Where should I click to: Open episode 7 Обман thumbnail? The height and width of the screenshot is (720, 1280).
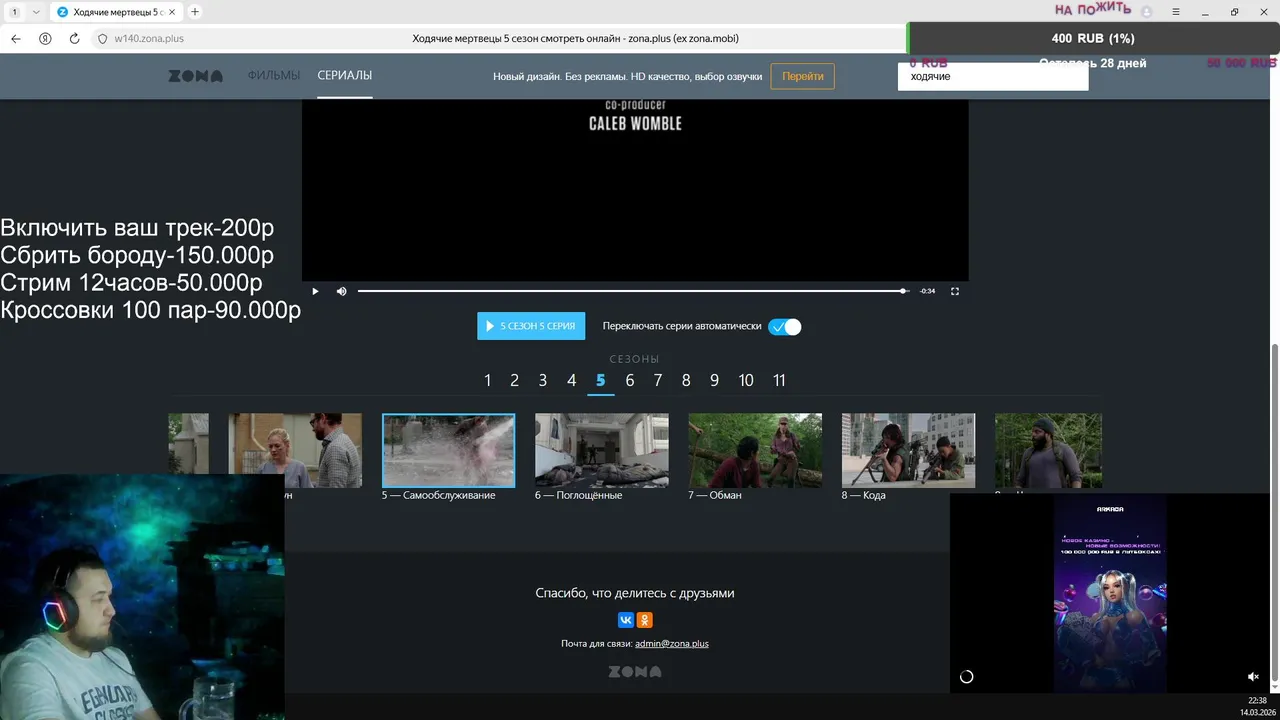point(755,450)
